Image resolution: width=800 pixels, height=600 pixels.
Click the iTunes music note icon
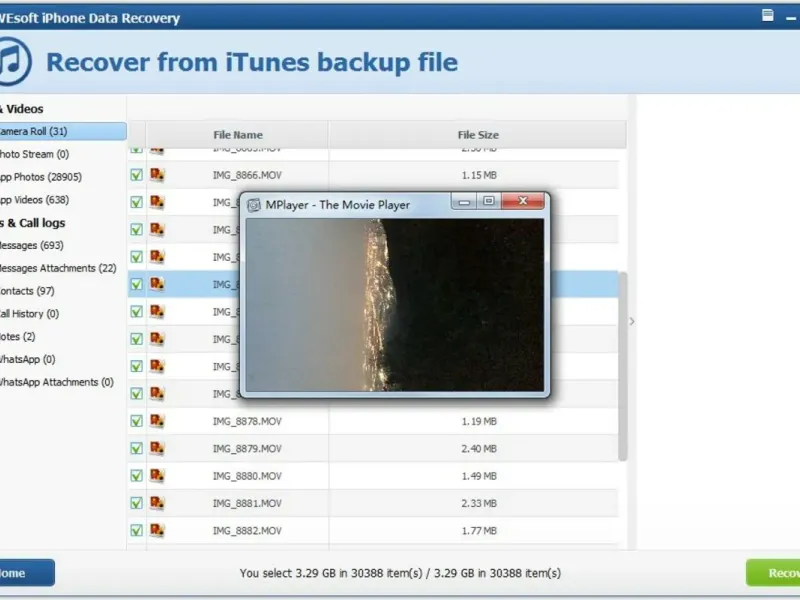(14, 61)
